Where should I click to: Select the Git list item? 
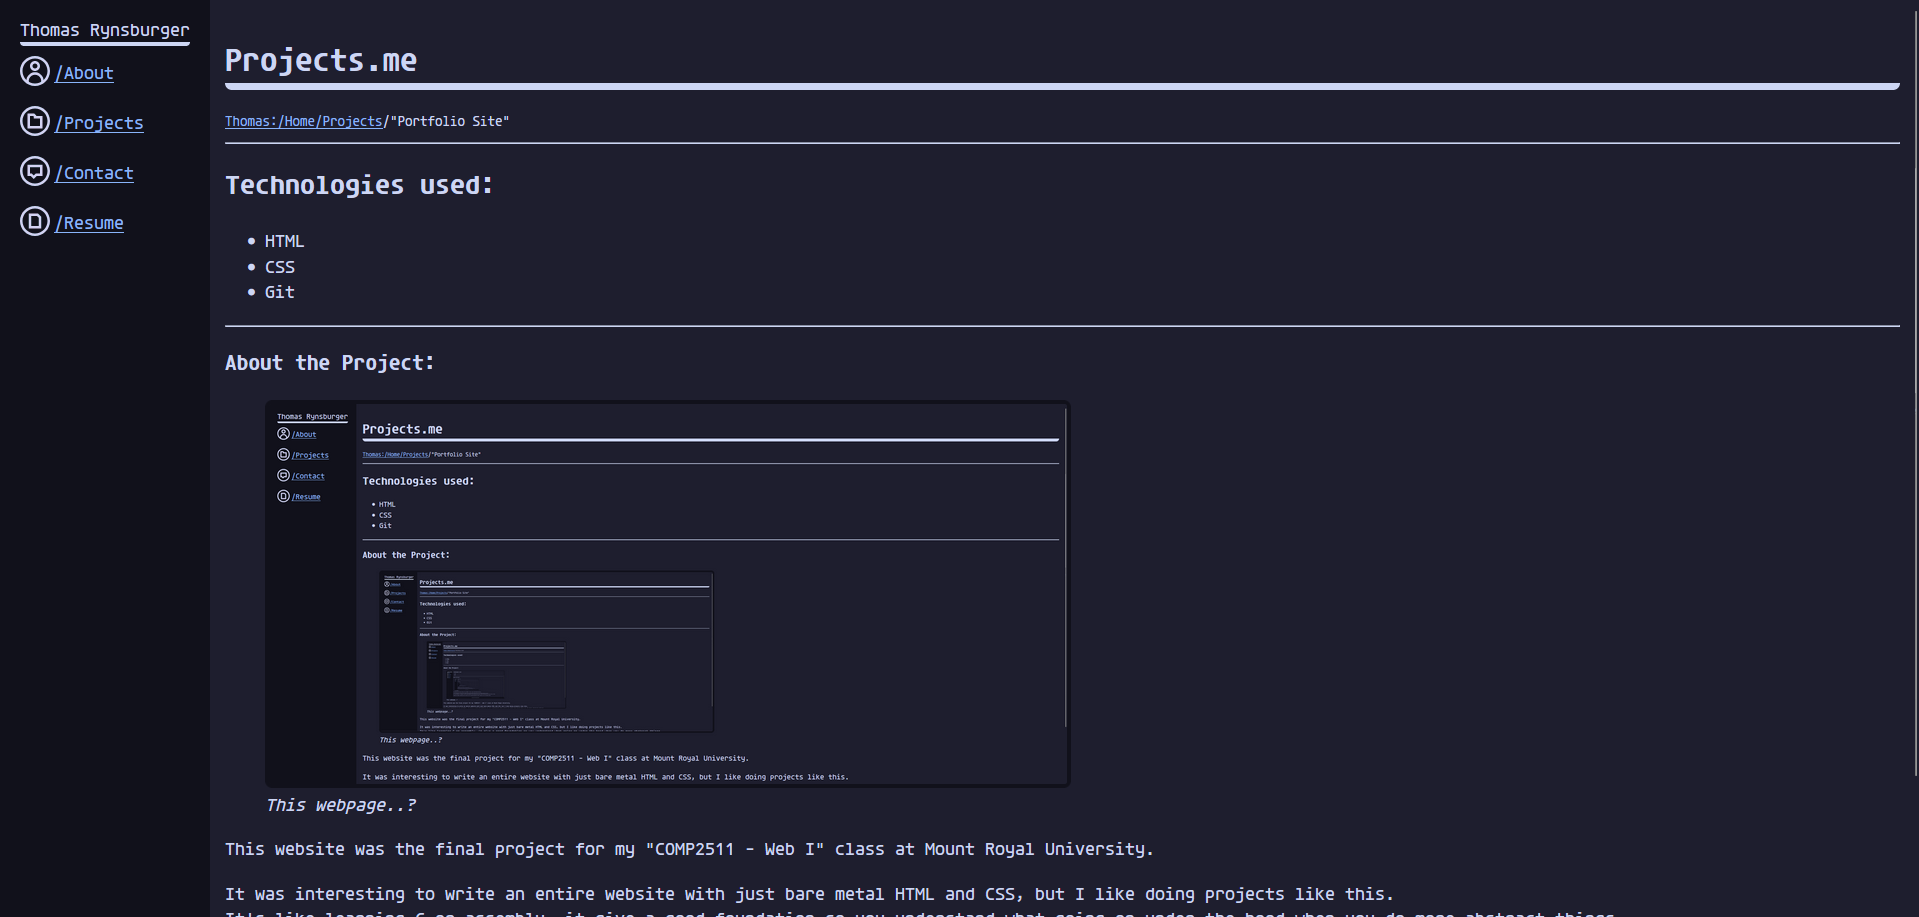(280, 292)
